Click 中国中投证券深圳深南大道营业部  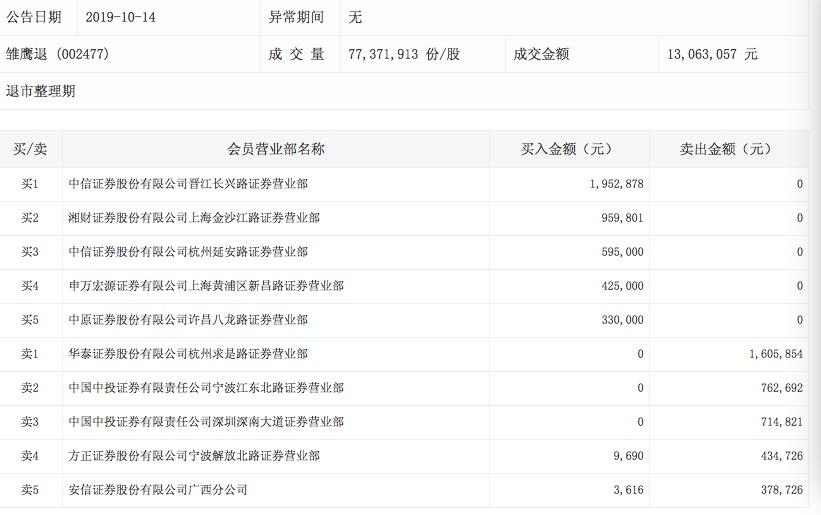(206, 422)
